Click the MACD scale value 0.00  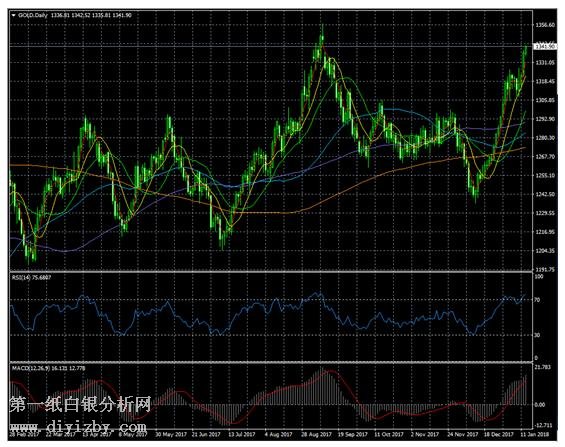(540, 404)
